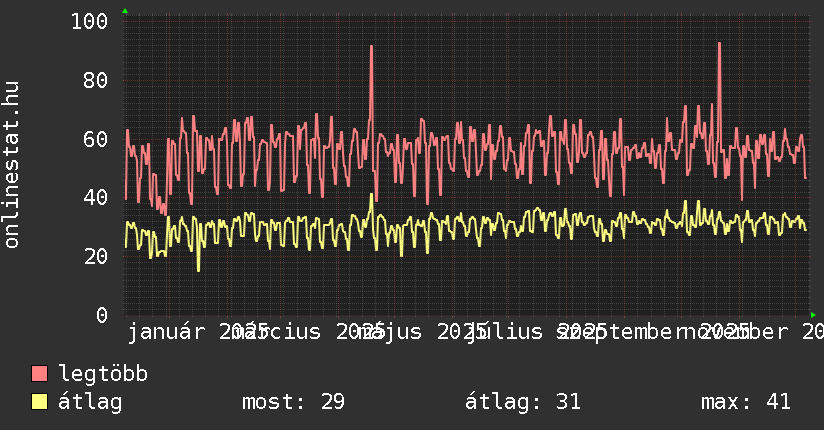Click the green arrow at X axis end
824x430 pixels.
tap(812, 314)
